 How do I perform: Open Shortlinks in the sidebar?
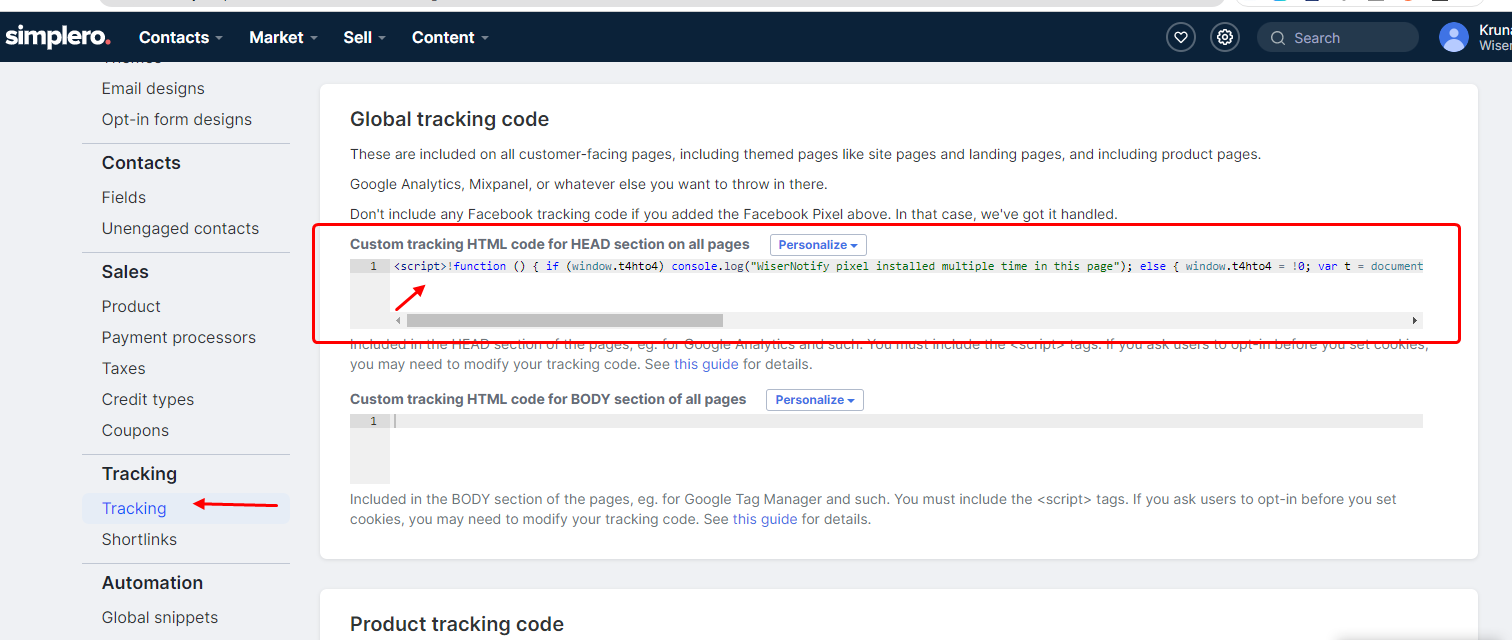[x=139, y=539]
